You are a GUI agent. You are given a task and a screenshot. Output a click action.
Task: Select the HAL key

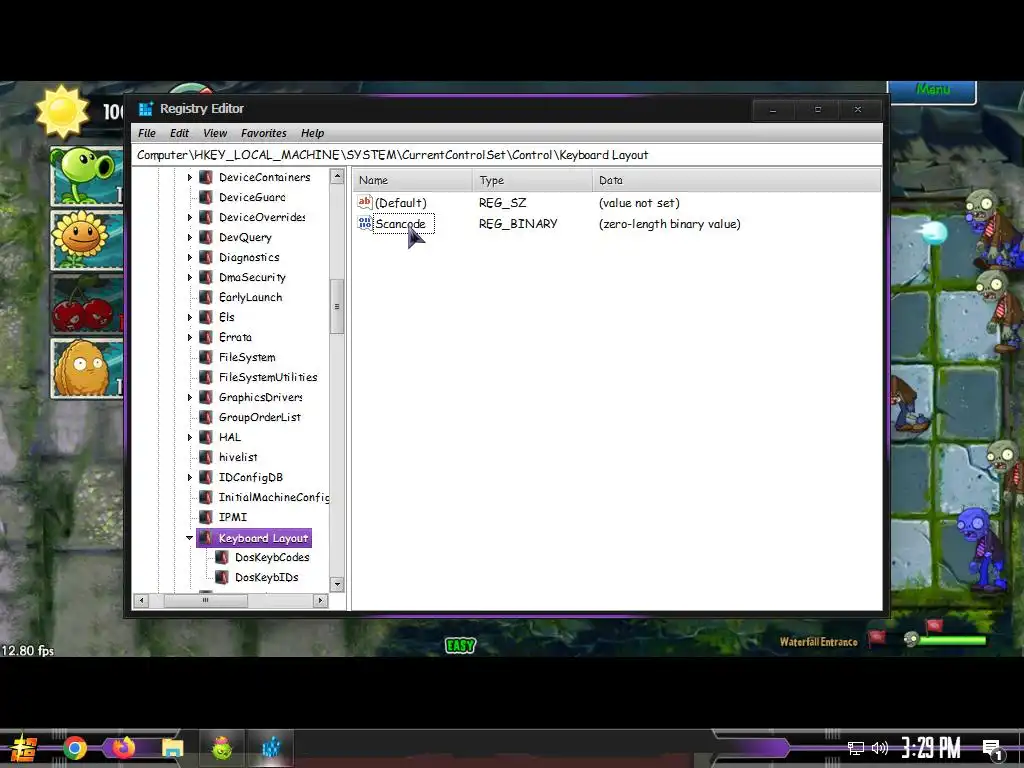[x=230, y=438]
